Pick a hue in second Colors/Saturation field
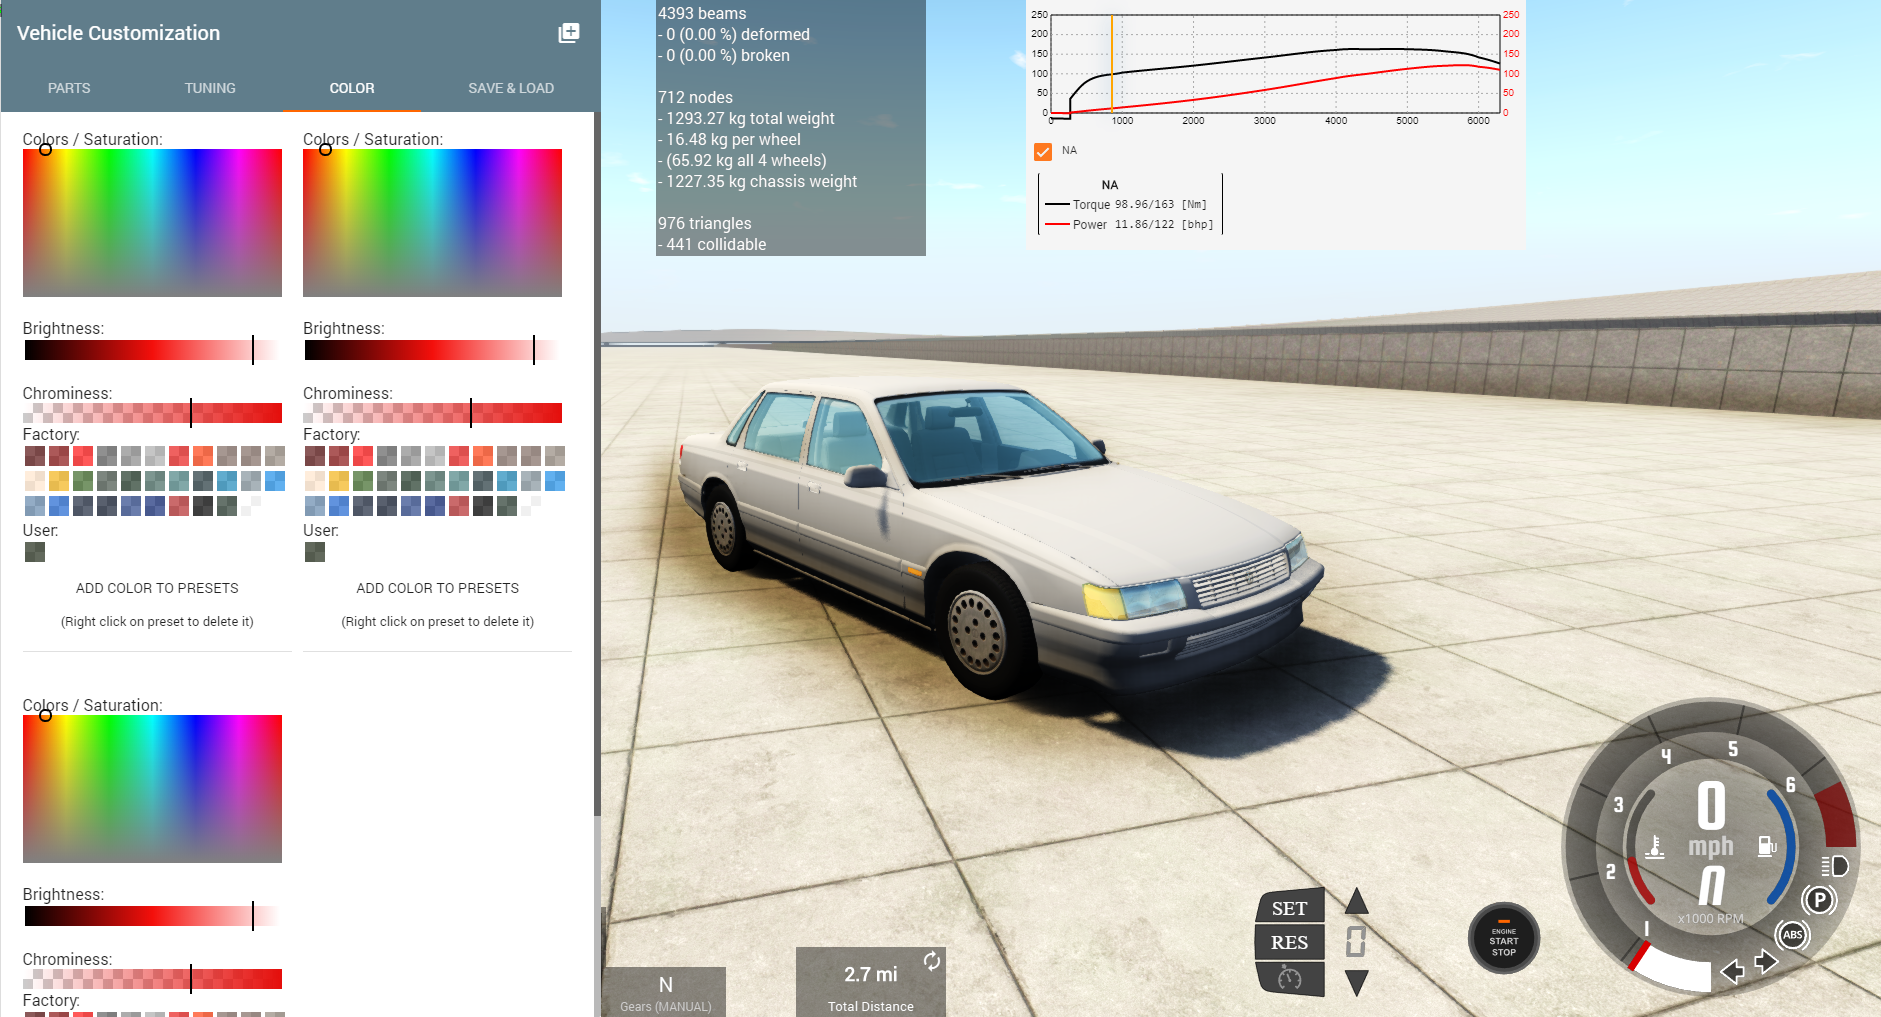 (432, 223)
